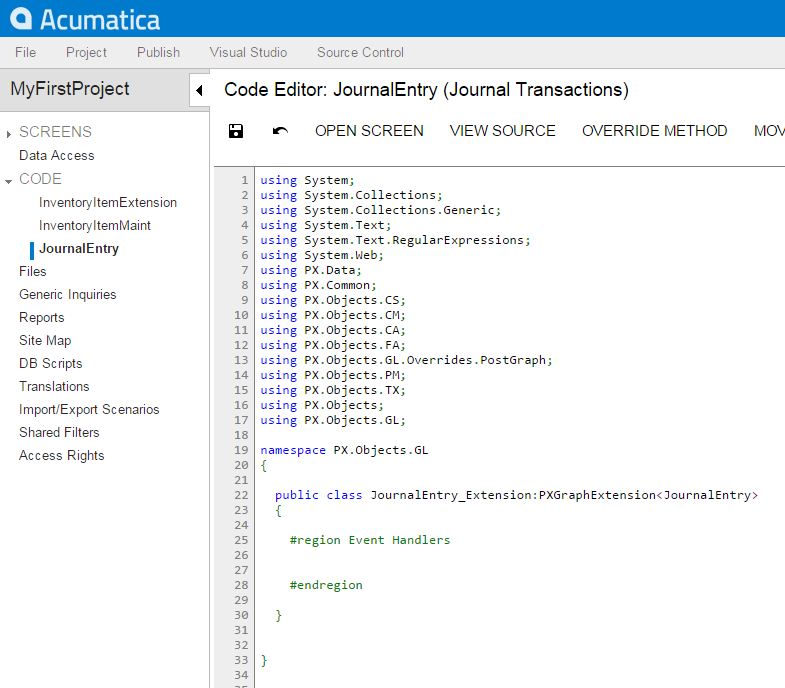Open the Visual Studio menu
Image resolution: width=785 pixels, height=688 pixels.
click(248, 52)
